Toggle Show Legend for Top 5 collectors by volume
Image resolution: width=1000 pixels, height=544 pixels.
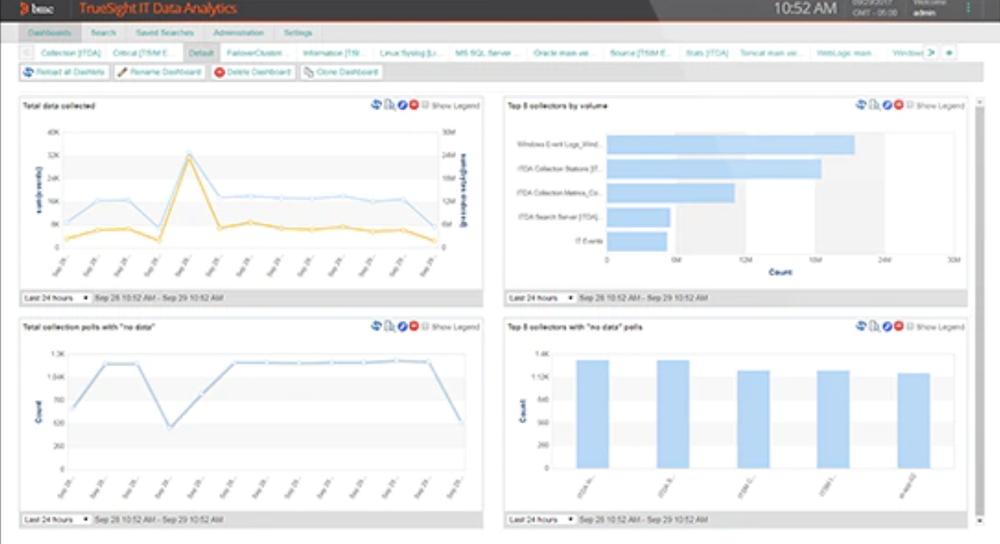tap(910, 105)
